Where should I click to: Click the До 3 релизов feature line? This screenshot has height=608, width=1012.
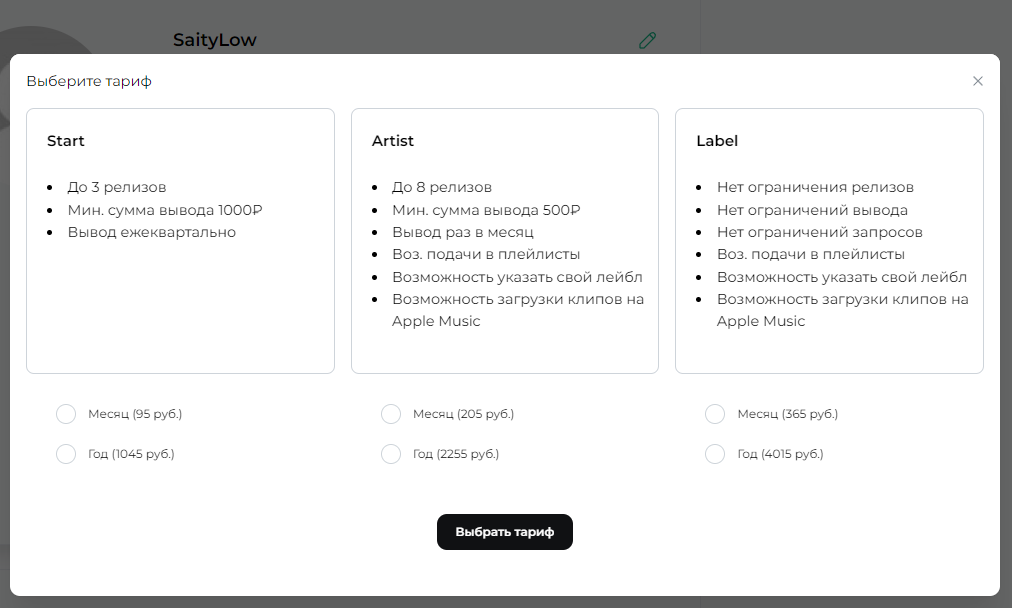tap(117, 187)
